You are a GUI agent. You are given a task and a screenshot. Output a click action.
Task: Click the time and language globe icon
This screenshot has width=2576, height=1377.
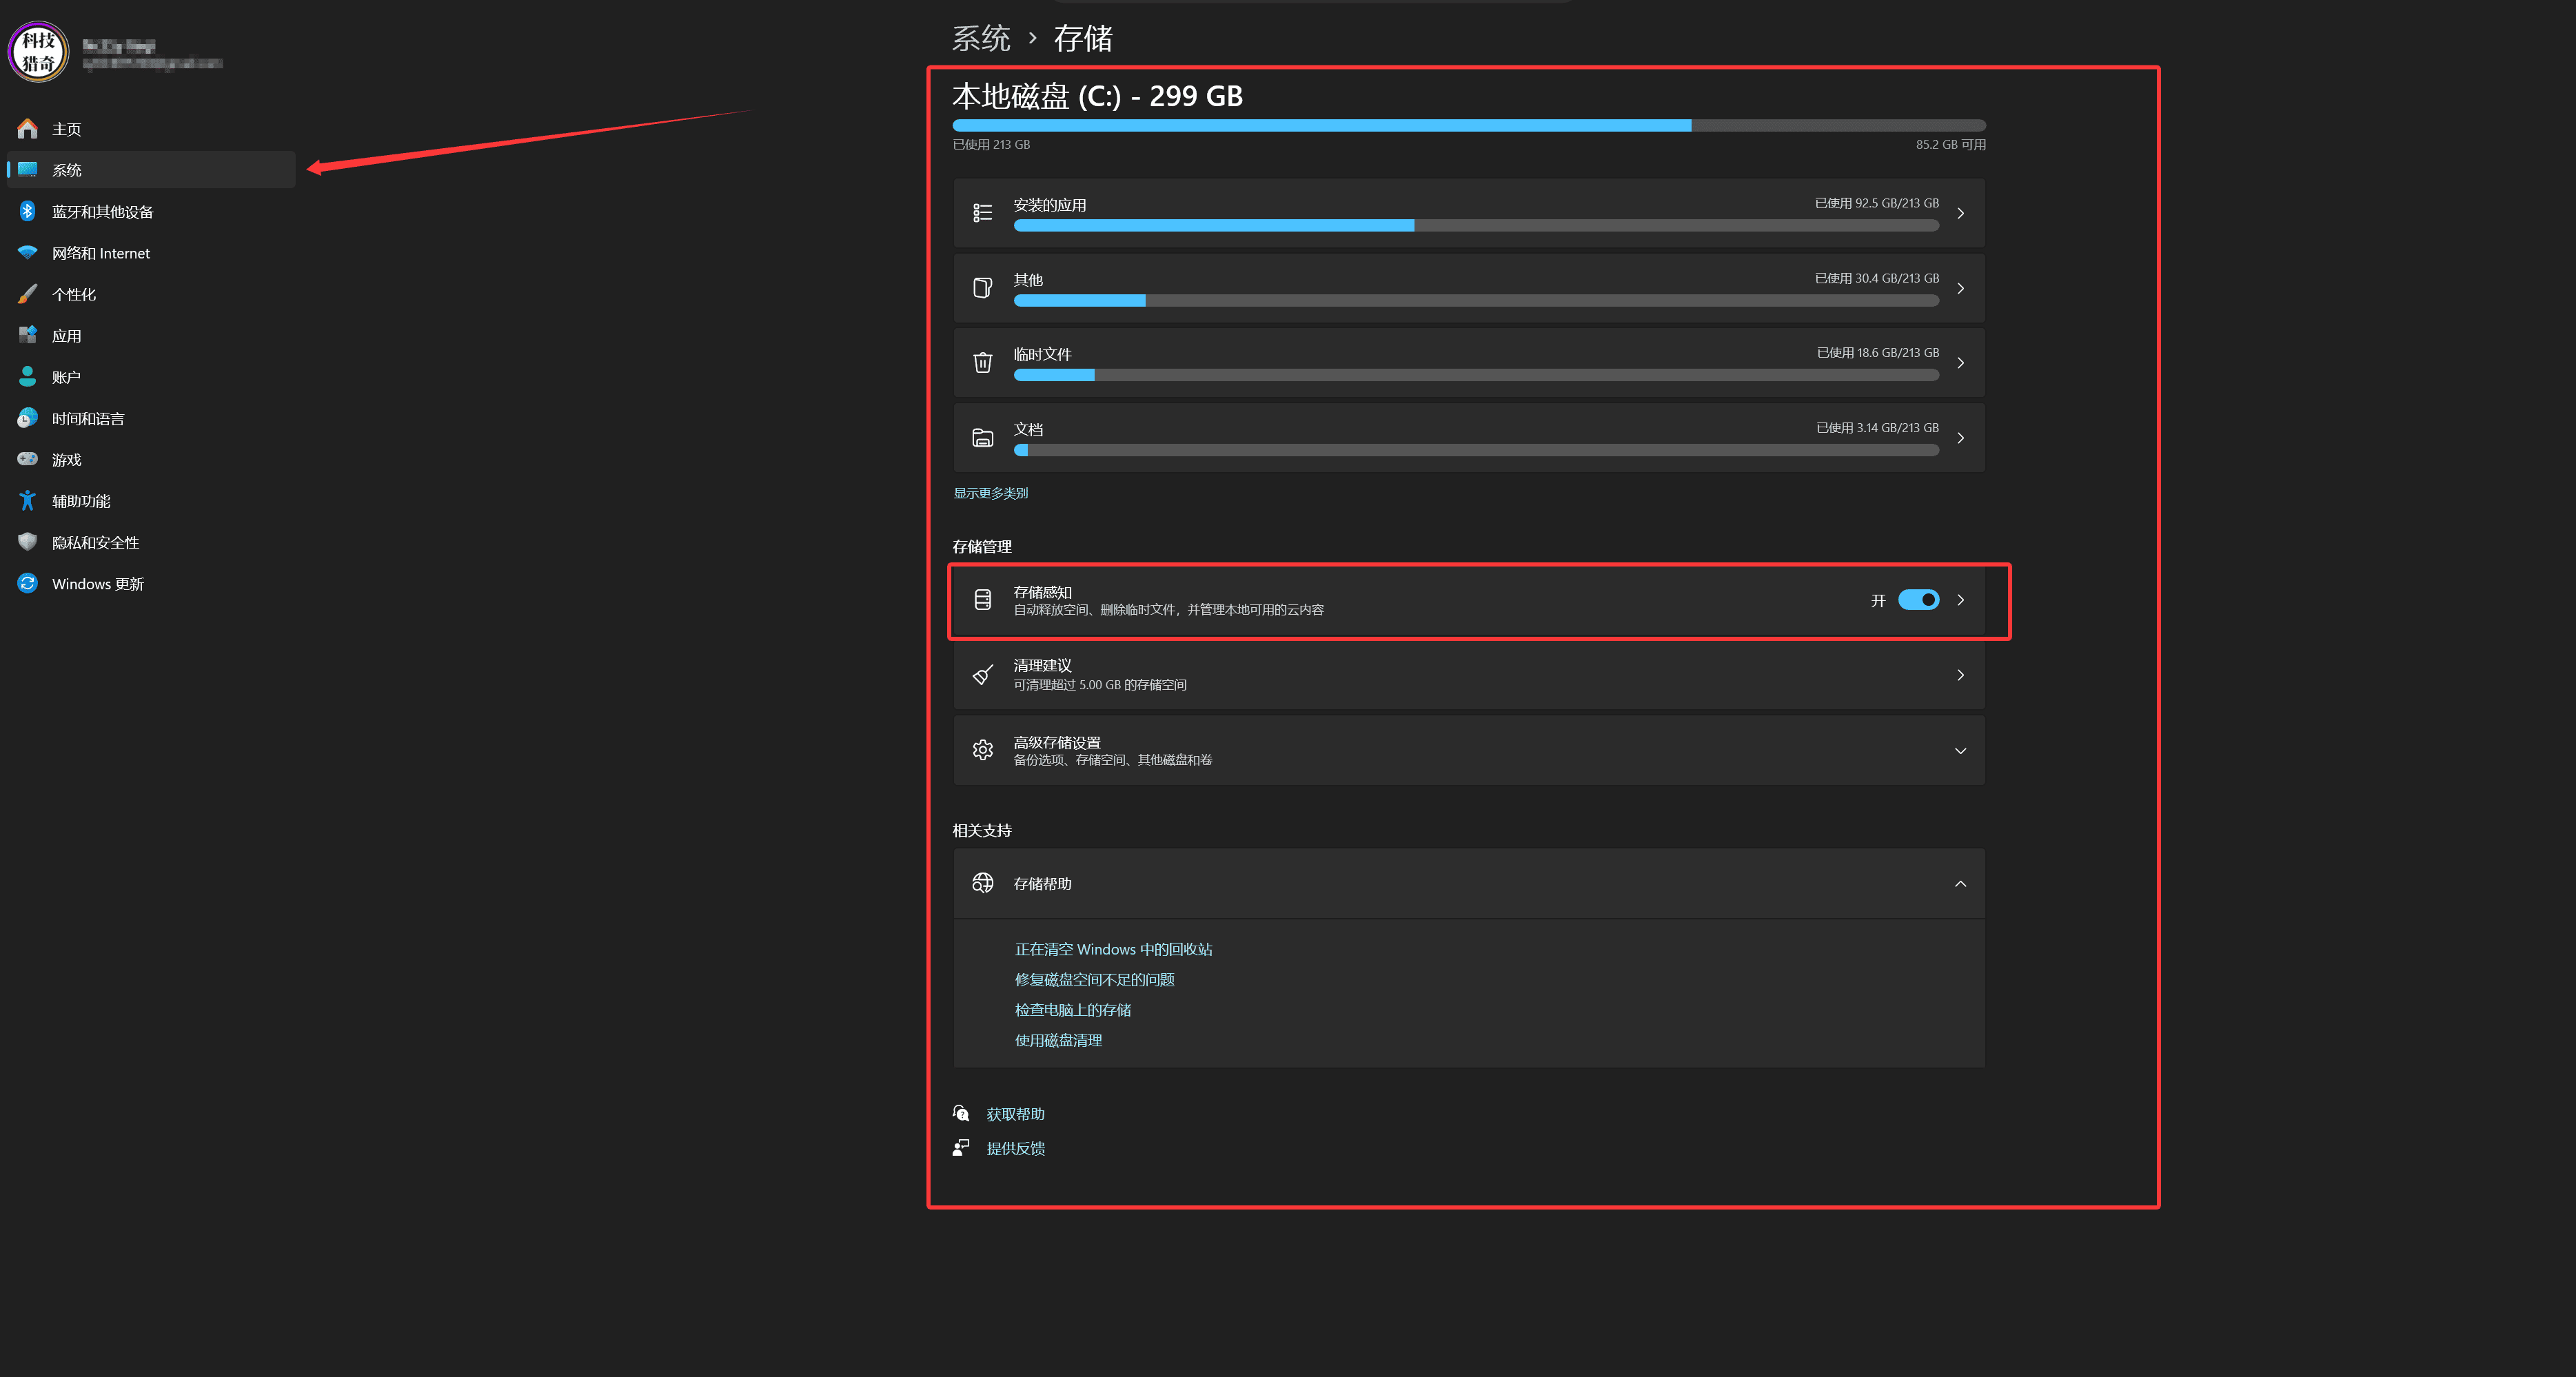[x=28, y=418]
